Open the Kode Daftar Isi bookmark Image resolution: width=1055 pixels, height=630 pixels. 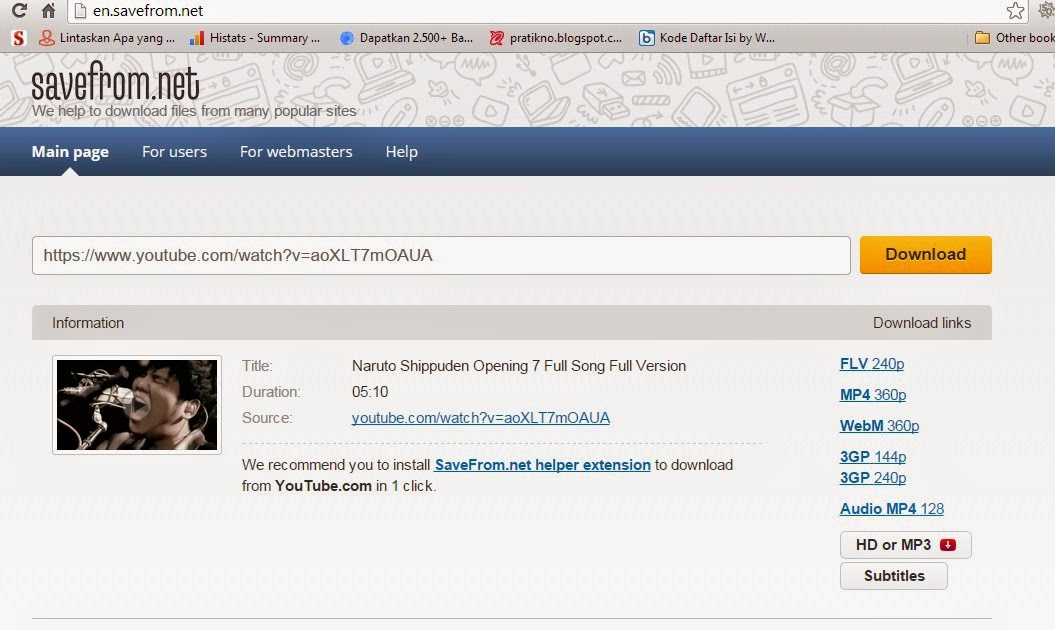pos(706,38)
